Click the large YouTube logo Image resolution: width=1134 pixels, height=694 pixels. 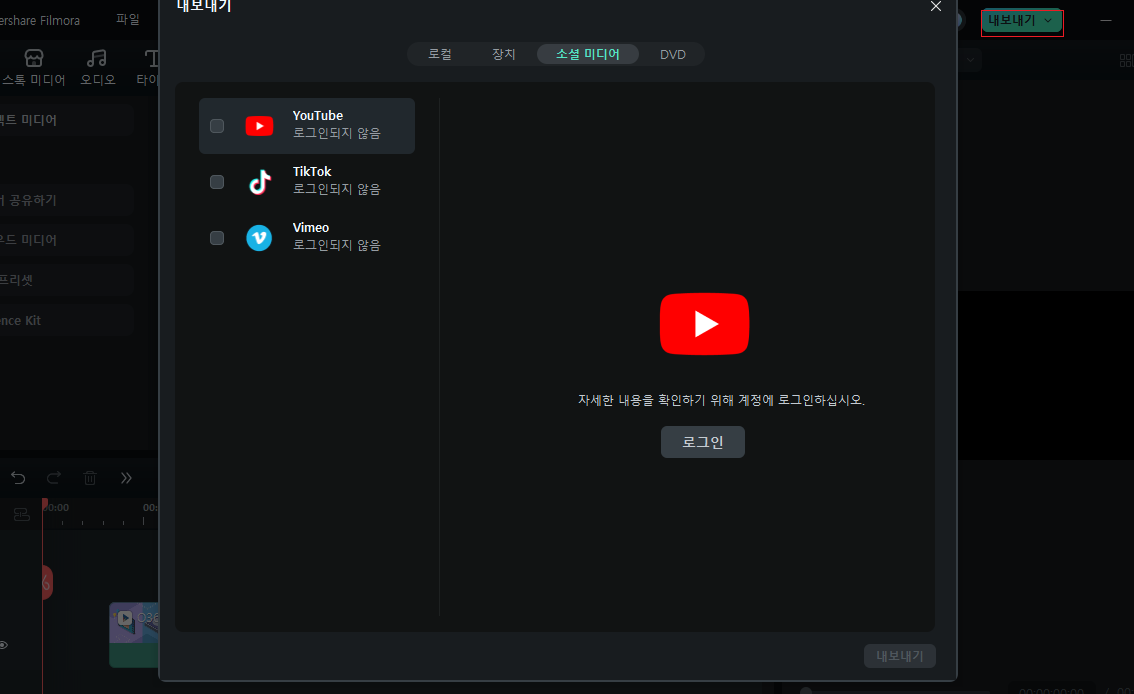click(x=704, y=324)
